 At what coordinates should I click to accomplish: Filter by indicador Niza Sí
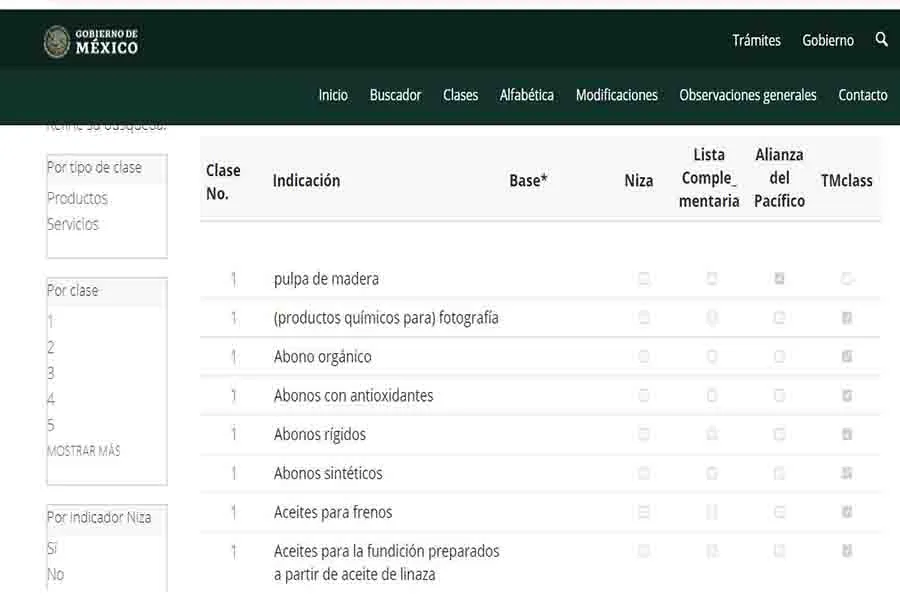[50, 547]
